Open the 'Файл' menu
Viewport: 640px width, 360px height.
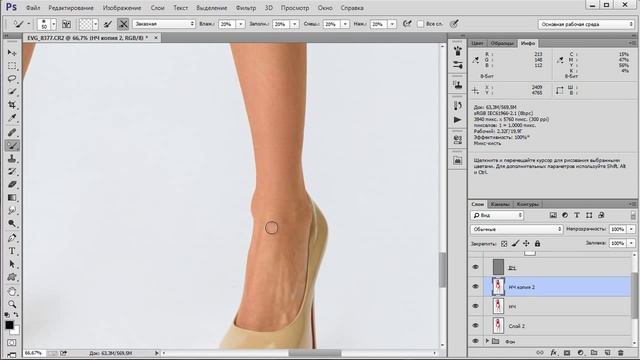point(33,8)
